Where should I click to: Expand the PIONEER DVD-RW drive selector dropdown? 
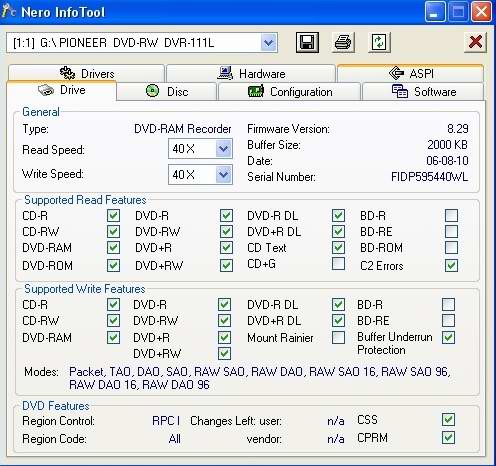[x=268, y=43]
